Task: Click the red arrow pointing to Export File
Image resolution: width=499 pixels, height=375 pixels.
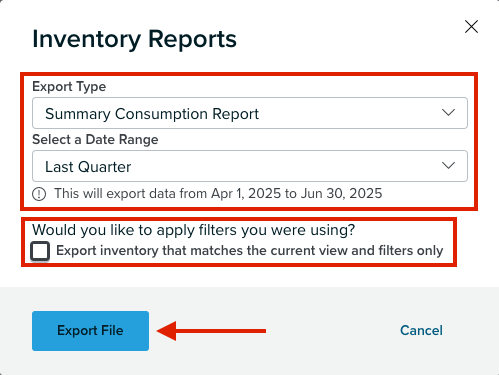Action: (211, 331)
